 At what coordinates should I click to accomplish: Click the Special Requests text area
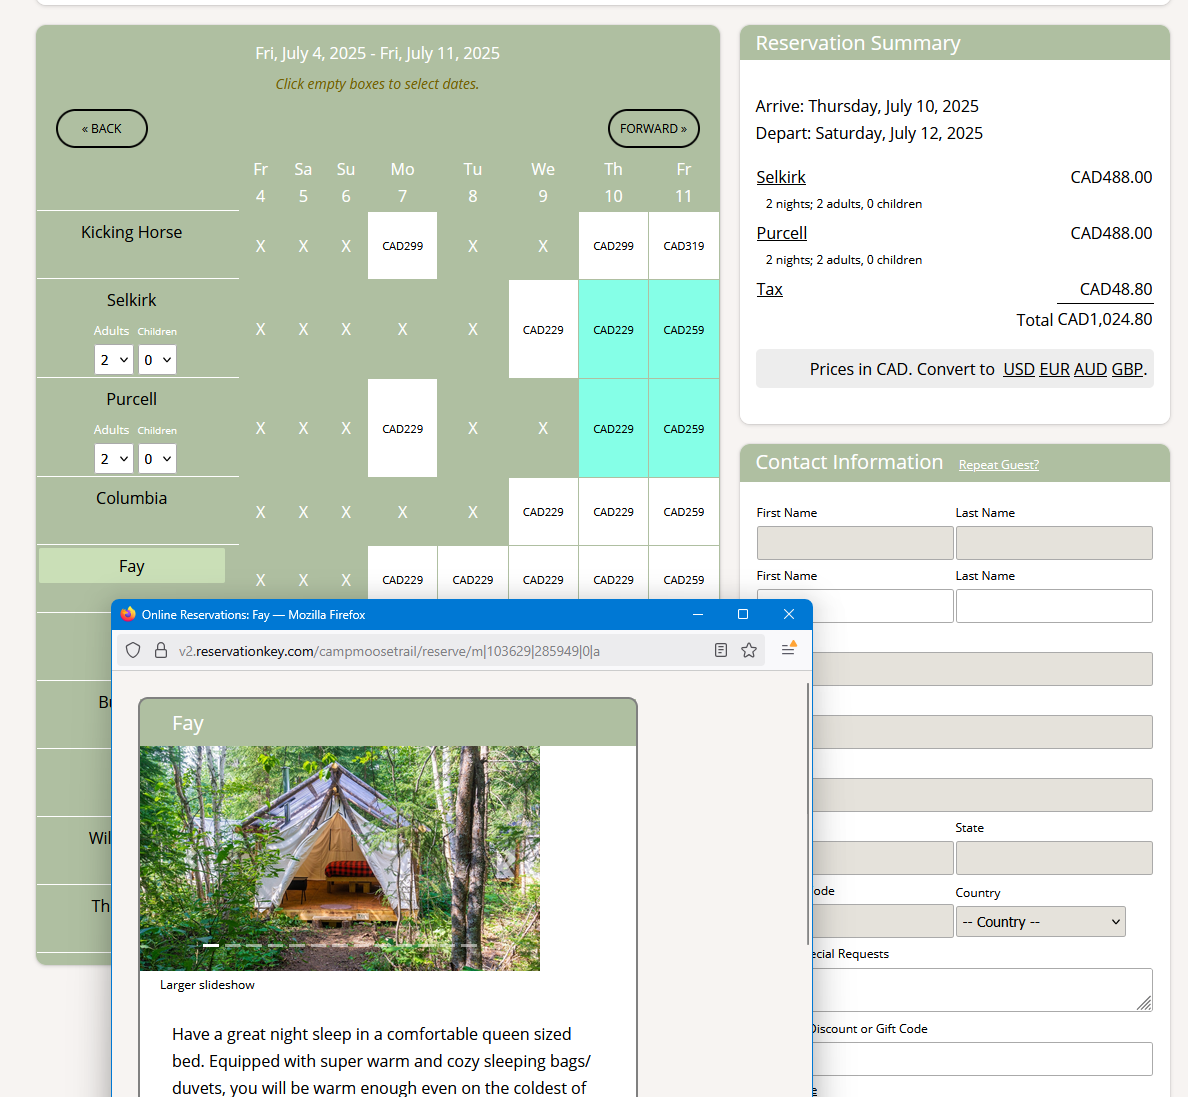pos(980,989)
